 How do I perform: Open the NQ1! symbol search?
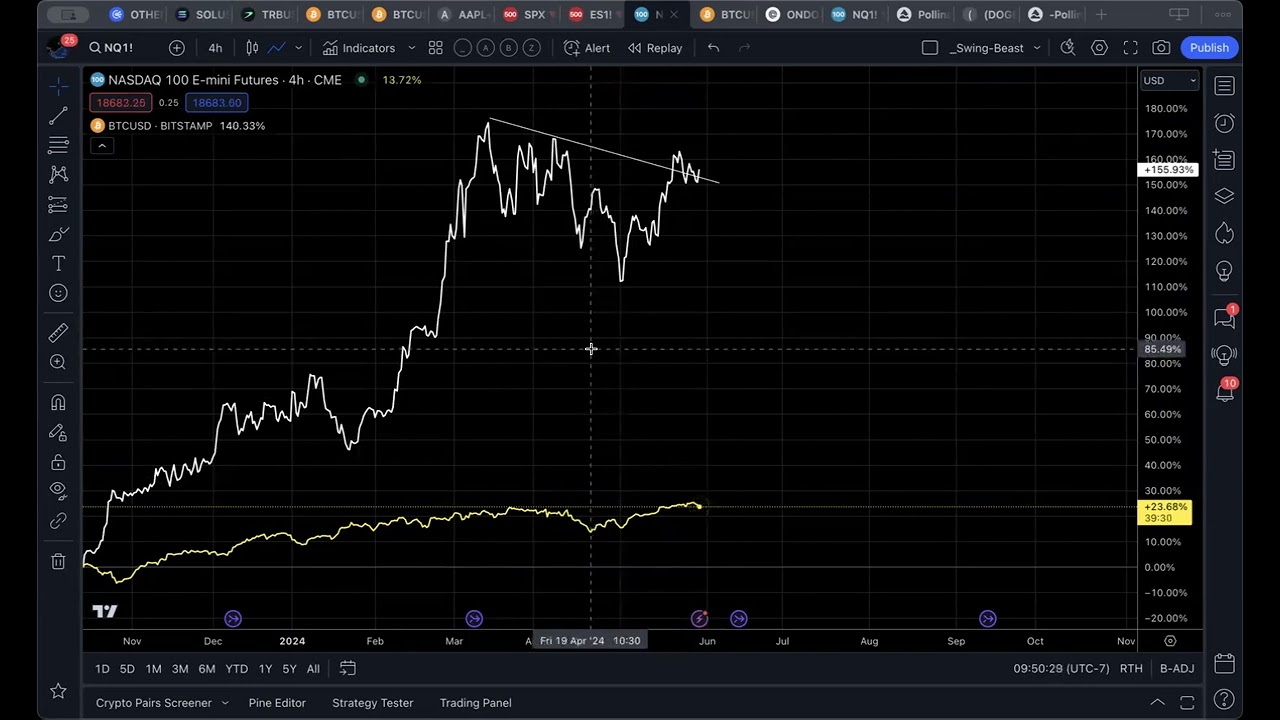click(111, 48)
